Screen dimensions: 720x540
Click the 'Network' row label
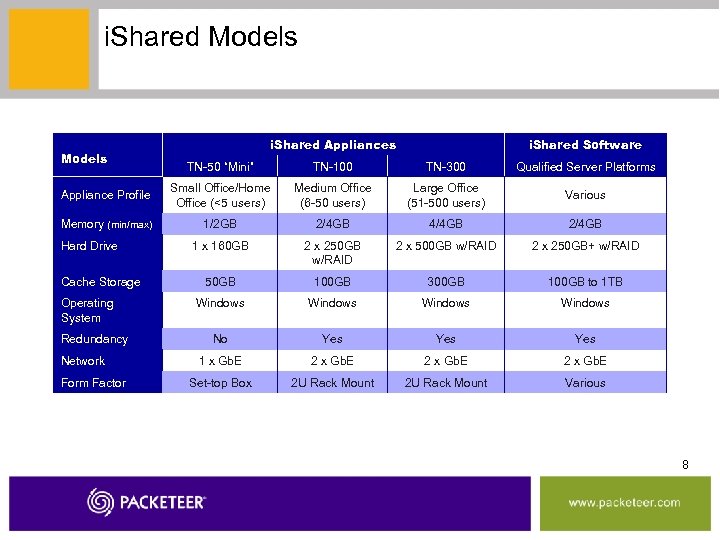(83, 361)
